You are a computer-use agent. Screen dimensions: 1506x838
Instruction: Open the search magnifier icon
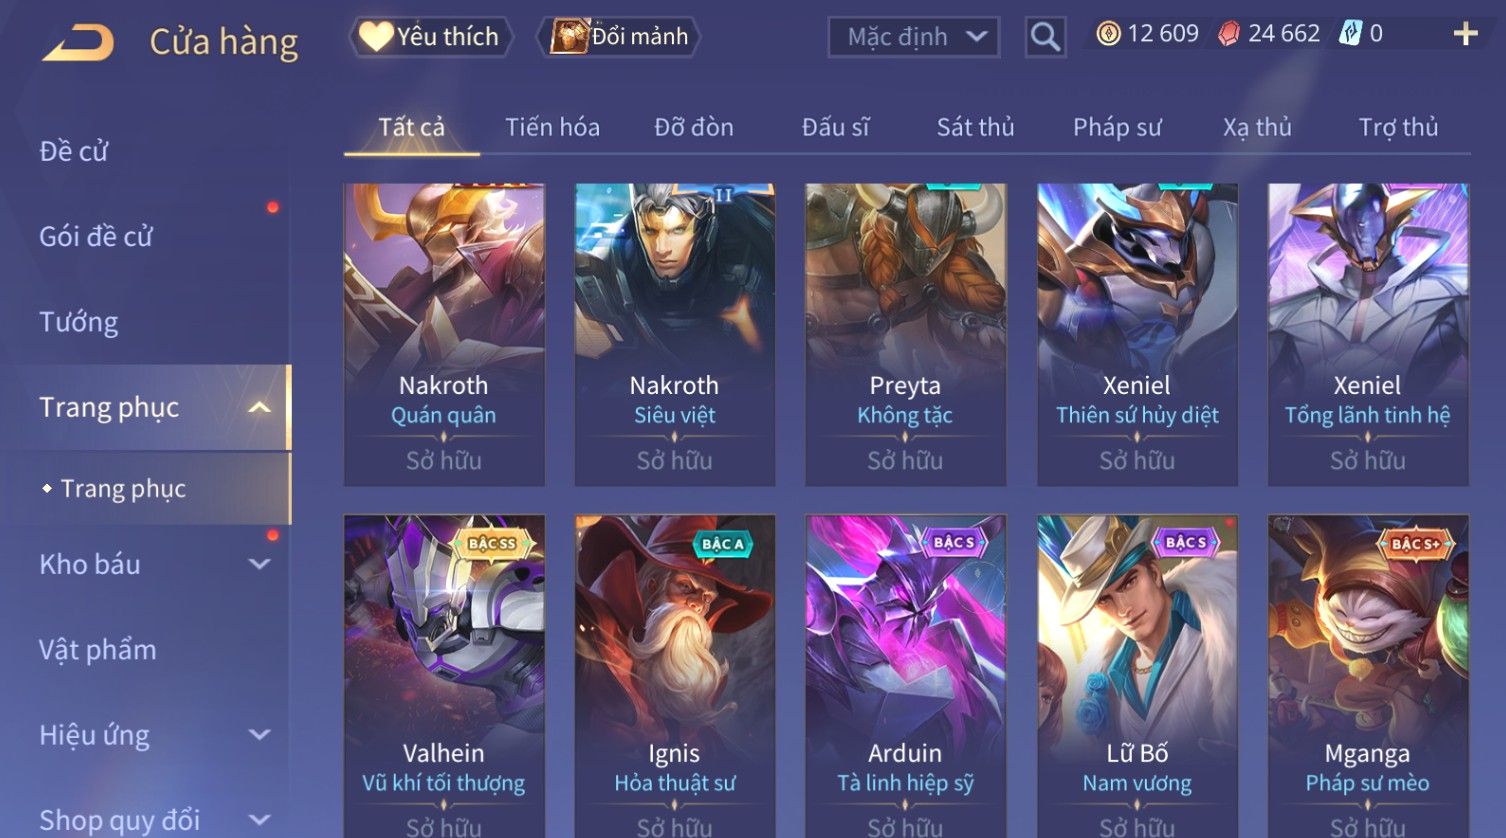tap(1045, 38)
